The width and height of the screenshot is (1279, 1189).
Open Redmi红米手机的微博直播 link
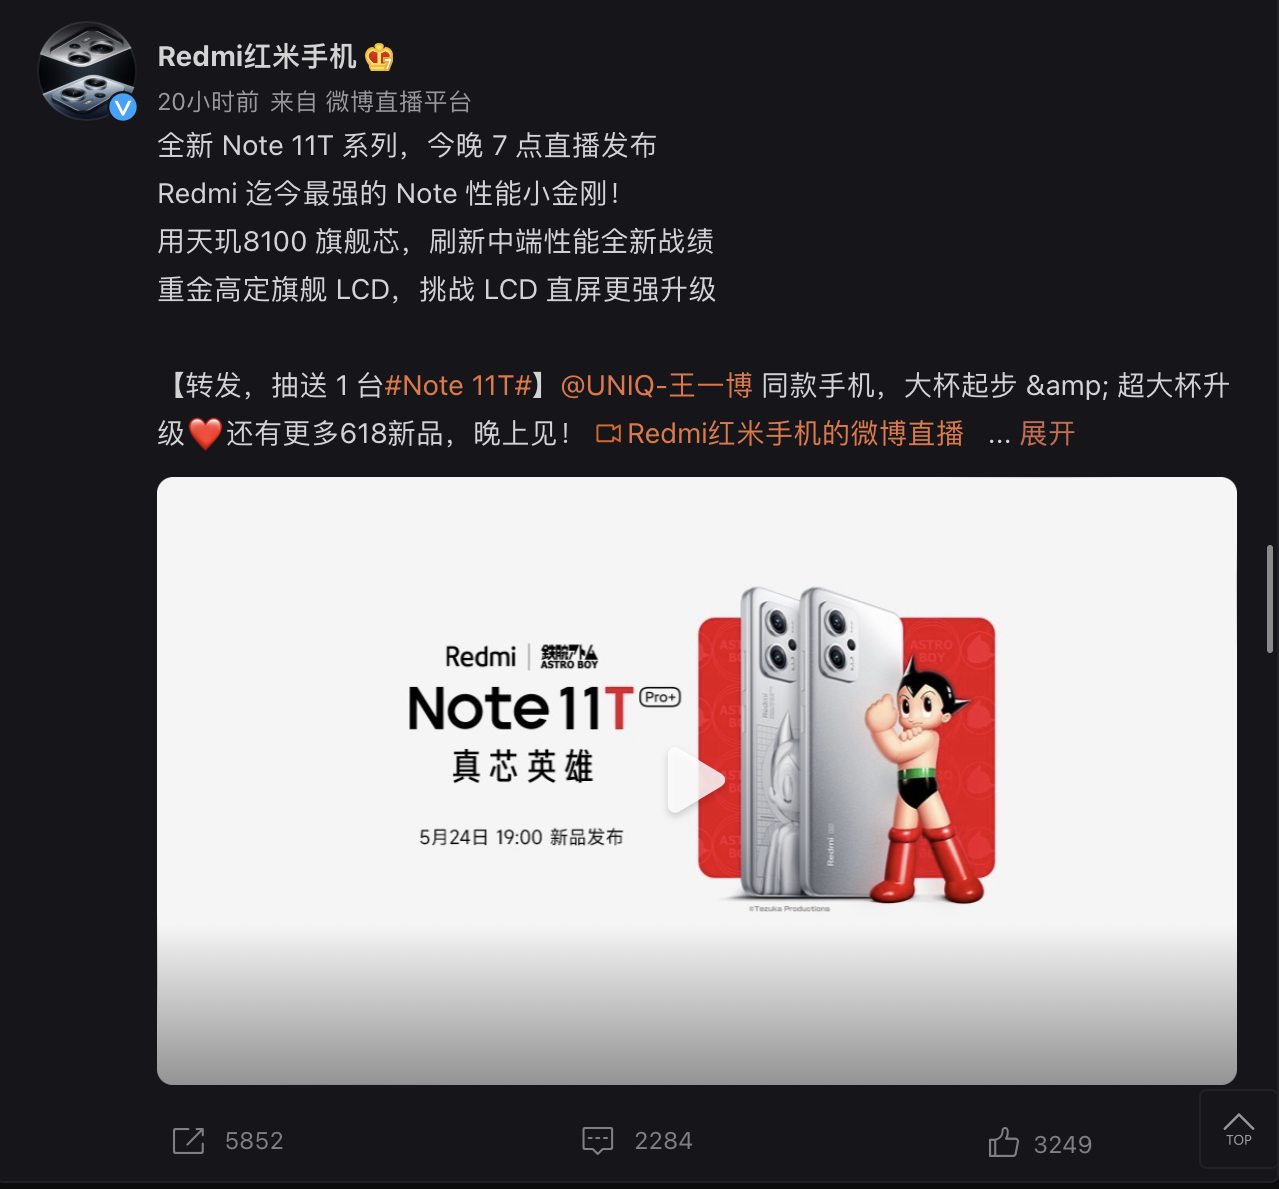click(x=795, y=434)
